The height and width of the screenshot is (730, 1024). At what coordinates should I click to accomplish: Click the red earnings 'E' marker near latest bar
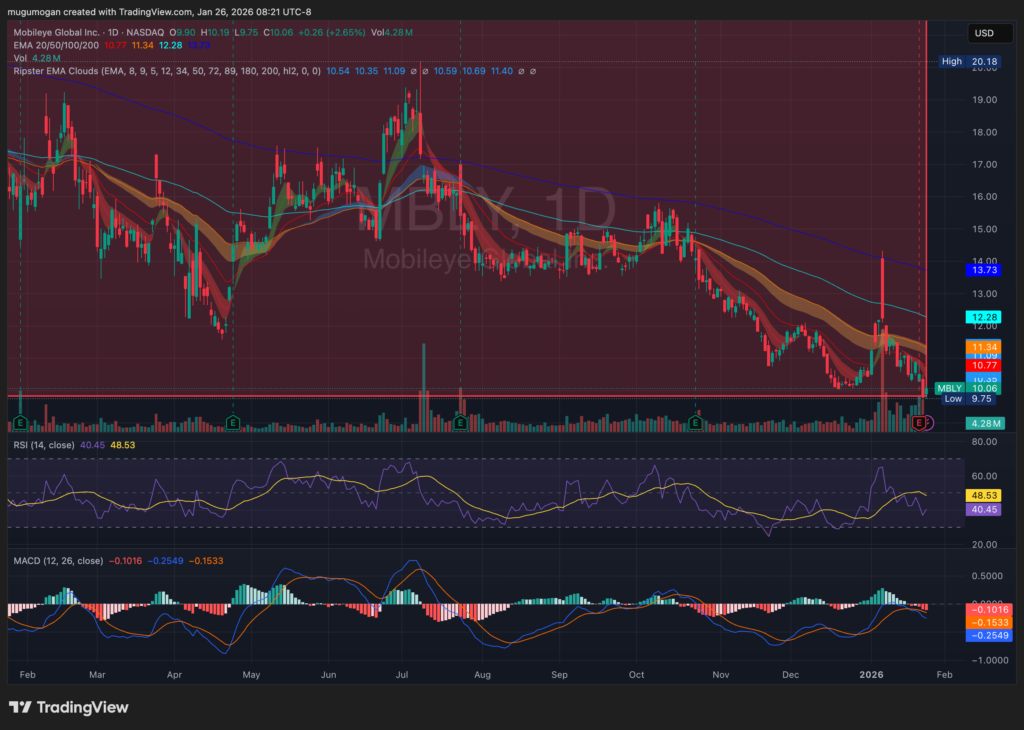pos(918,423)
